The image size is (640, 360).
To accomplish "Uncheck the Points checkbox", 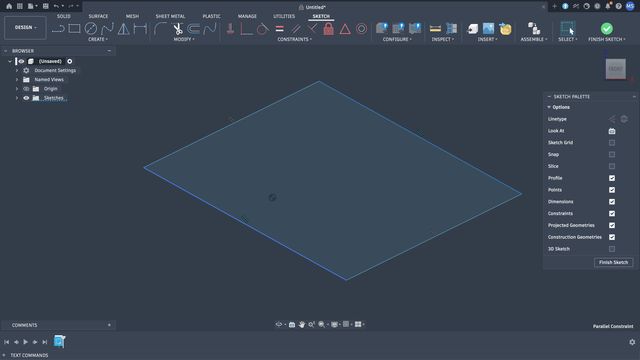I will click(611, 190).
